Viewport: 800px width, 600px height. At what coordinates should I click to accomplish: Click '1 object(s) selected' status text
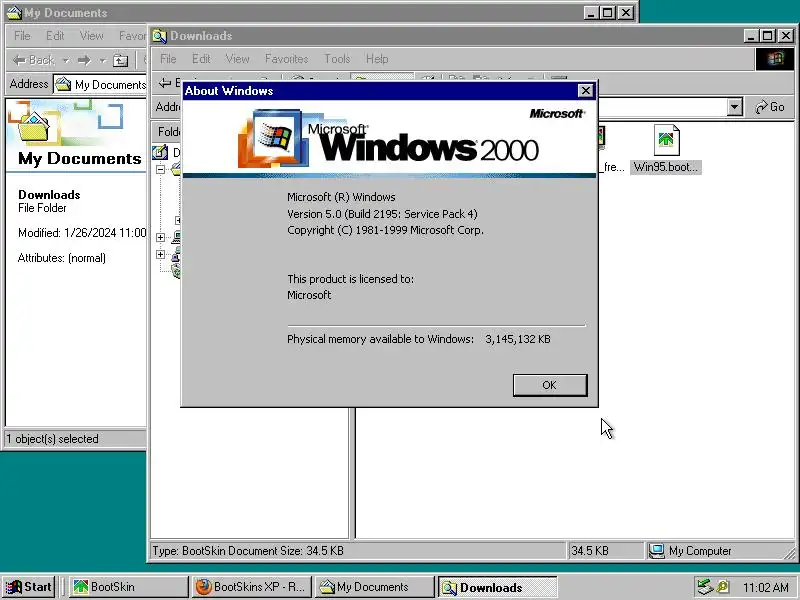point(52,439)
